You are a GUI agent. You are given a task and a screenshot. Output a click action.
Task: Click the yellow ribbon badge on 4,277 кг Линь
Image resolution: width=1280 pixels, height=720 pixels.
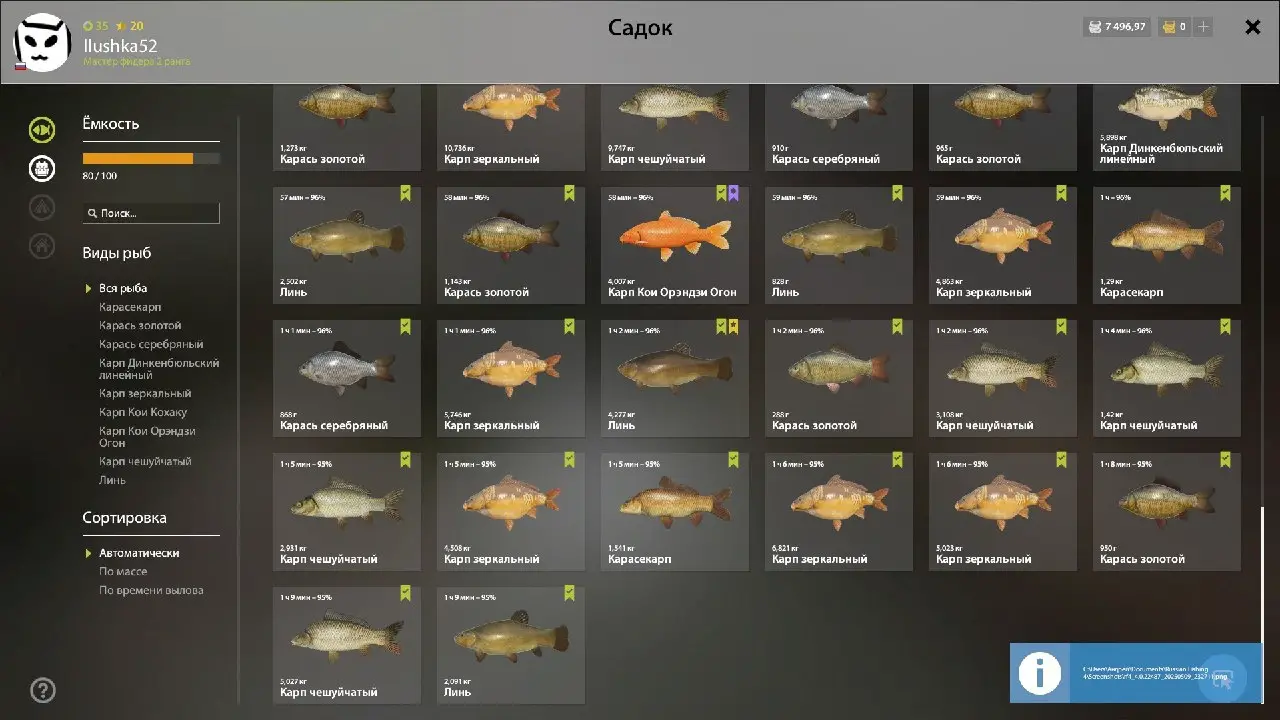733,326
